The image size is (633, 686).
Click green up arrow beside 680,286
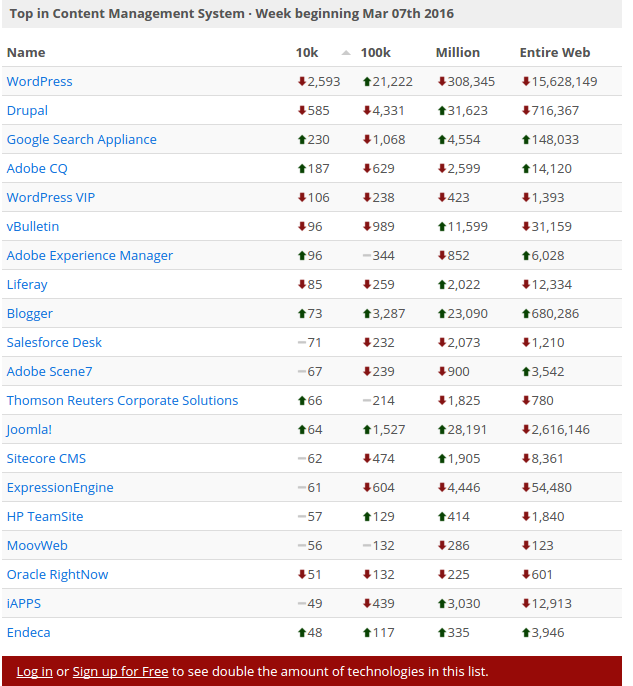[526, 313]
